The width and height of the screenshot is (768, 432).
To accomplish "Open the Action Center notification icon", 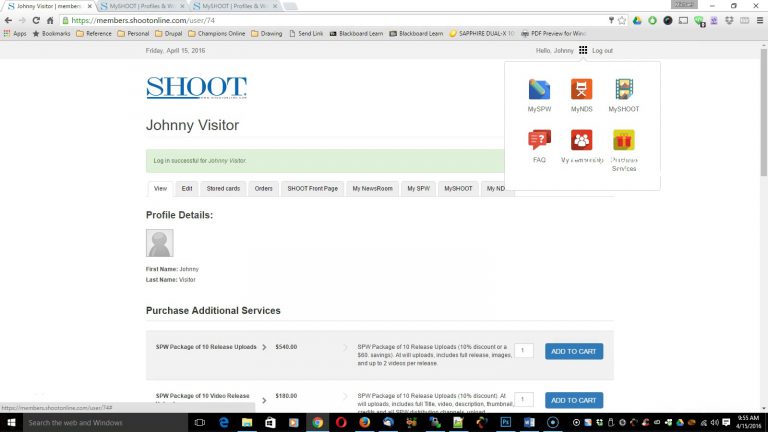I will [x=726, y=422].
